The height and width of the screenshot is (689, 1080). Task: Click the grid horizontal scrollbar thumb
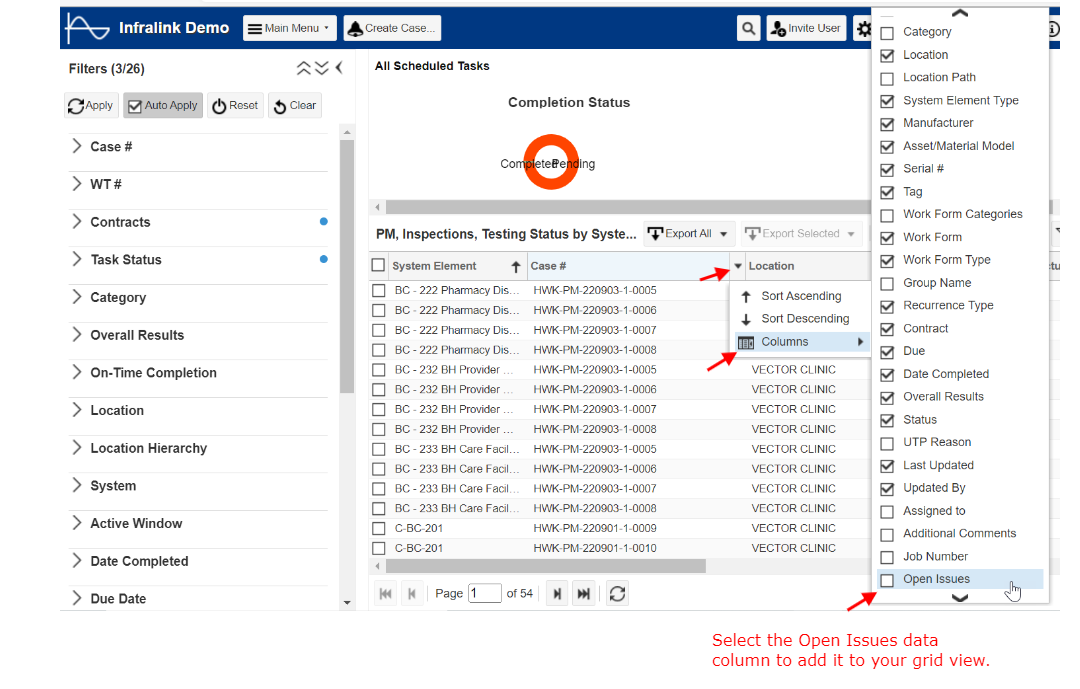pyautogui.click(x=546, y=566)
